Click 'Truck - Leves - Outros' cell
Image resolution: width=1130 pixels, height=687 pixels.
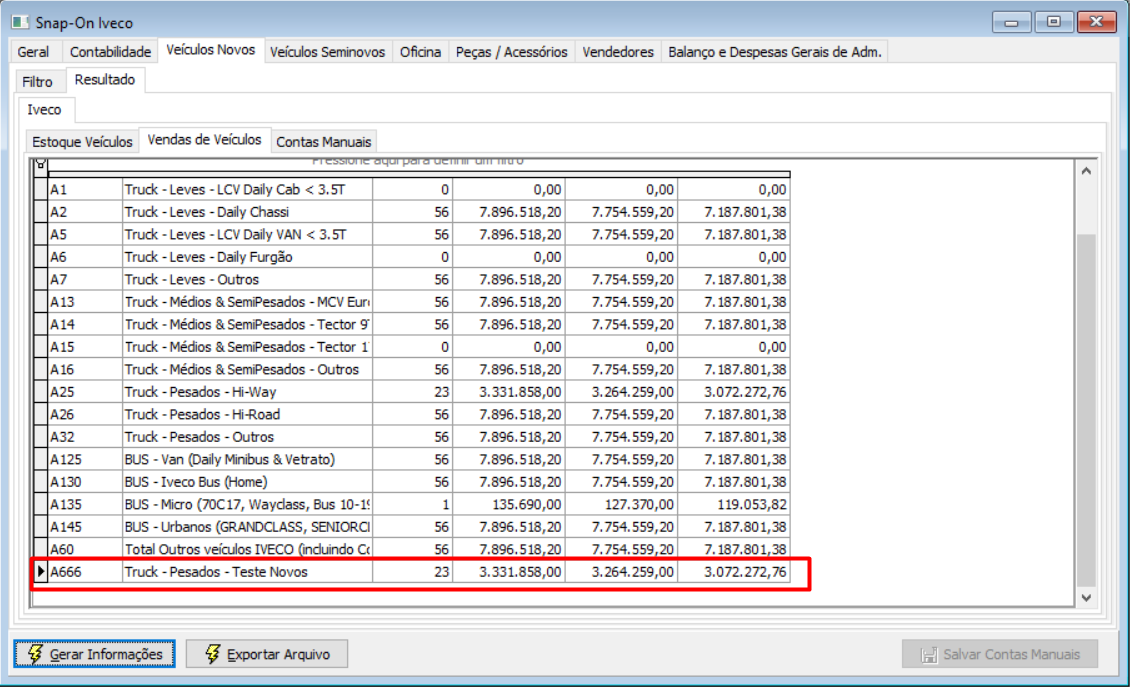point(247,279)
